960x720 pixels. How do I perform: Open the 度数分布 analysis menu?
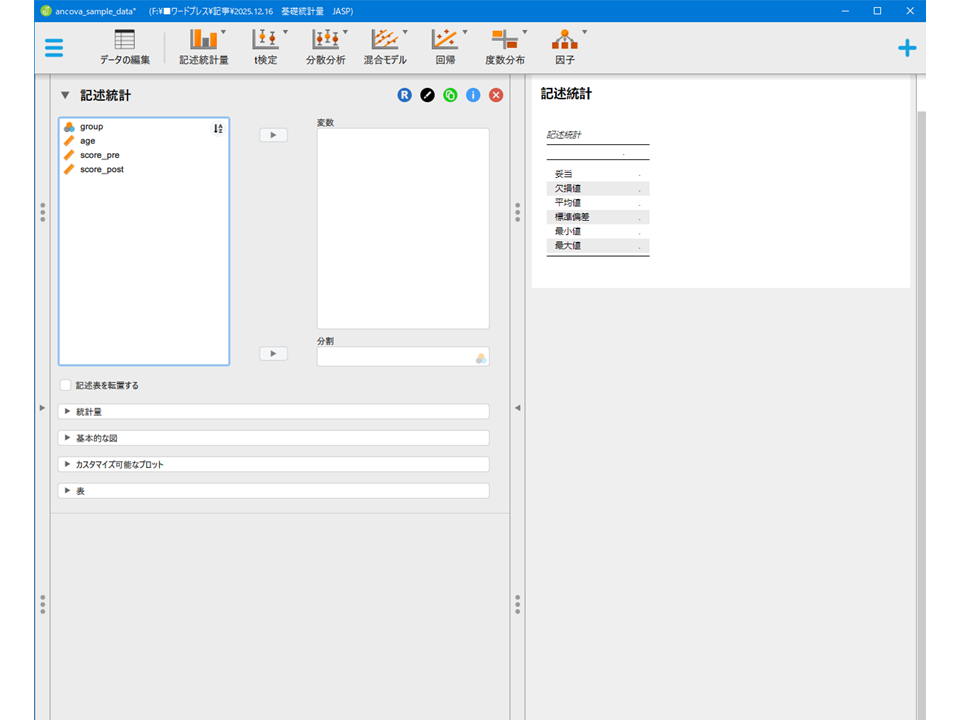tap(505, 47)
